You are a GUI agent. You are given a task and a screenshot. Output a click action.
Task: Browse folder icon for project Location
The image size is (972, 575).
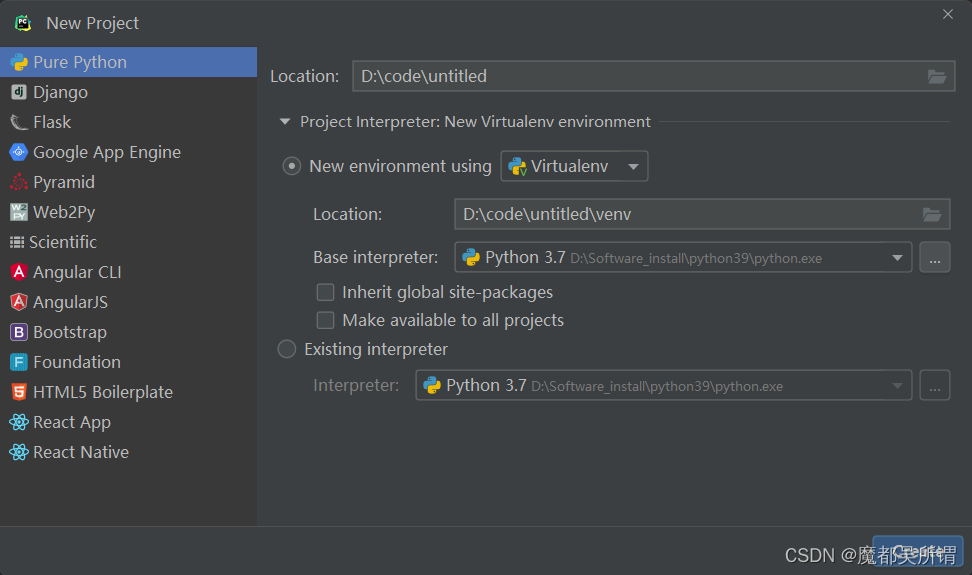(x=937, y=76)
